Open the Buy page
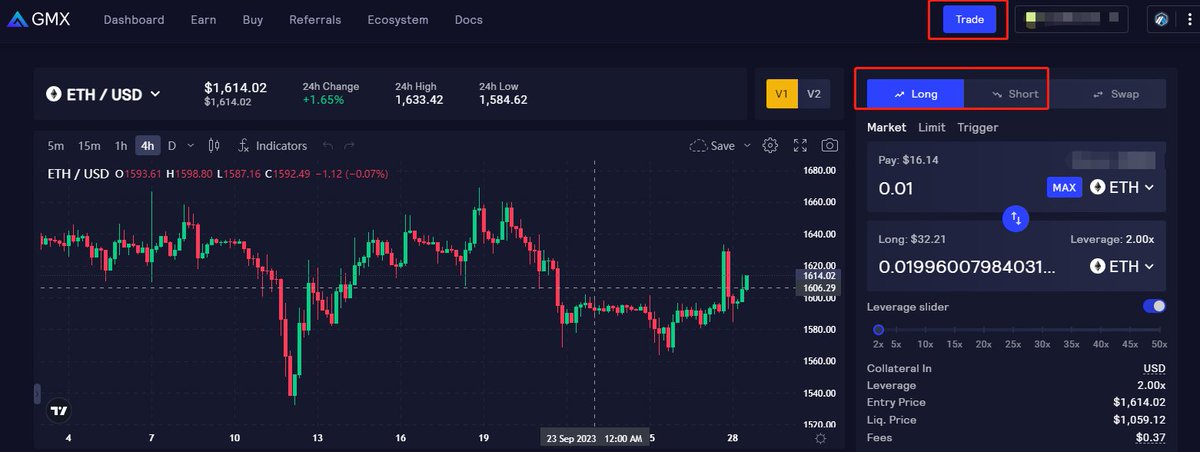Viewport: 1200px width, 452px height. [253, 20]
